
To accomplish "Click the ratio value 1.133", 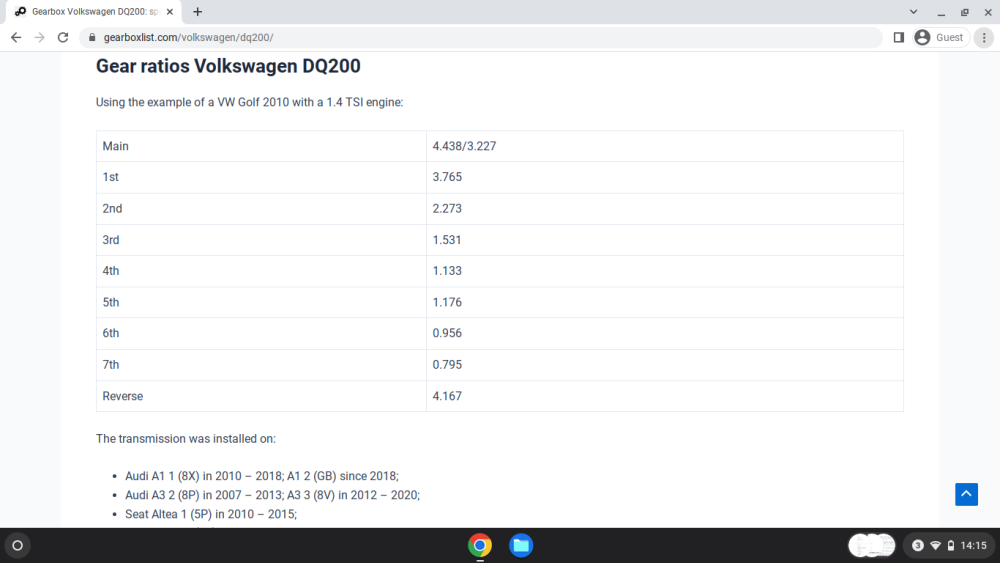I will pos(447,271).
